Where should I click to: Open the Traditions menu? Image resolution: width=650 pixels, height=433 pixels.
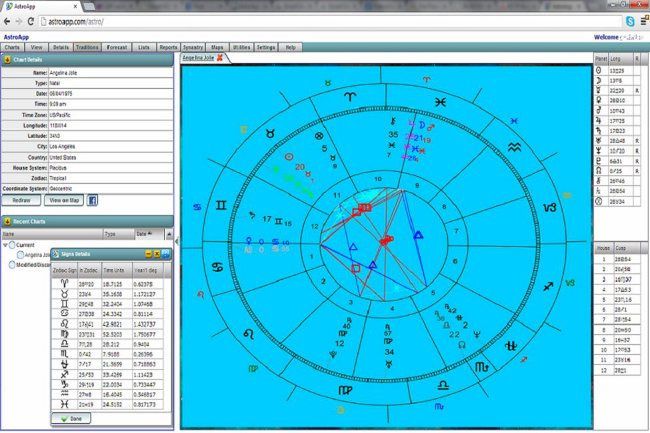(x=87, y=47)
